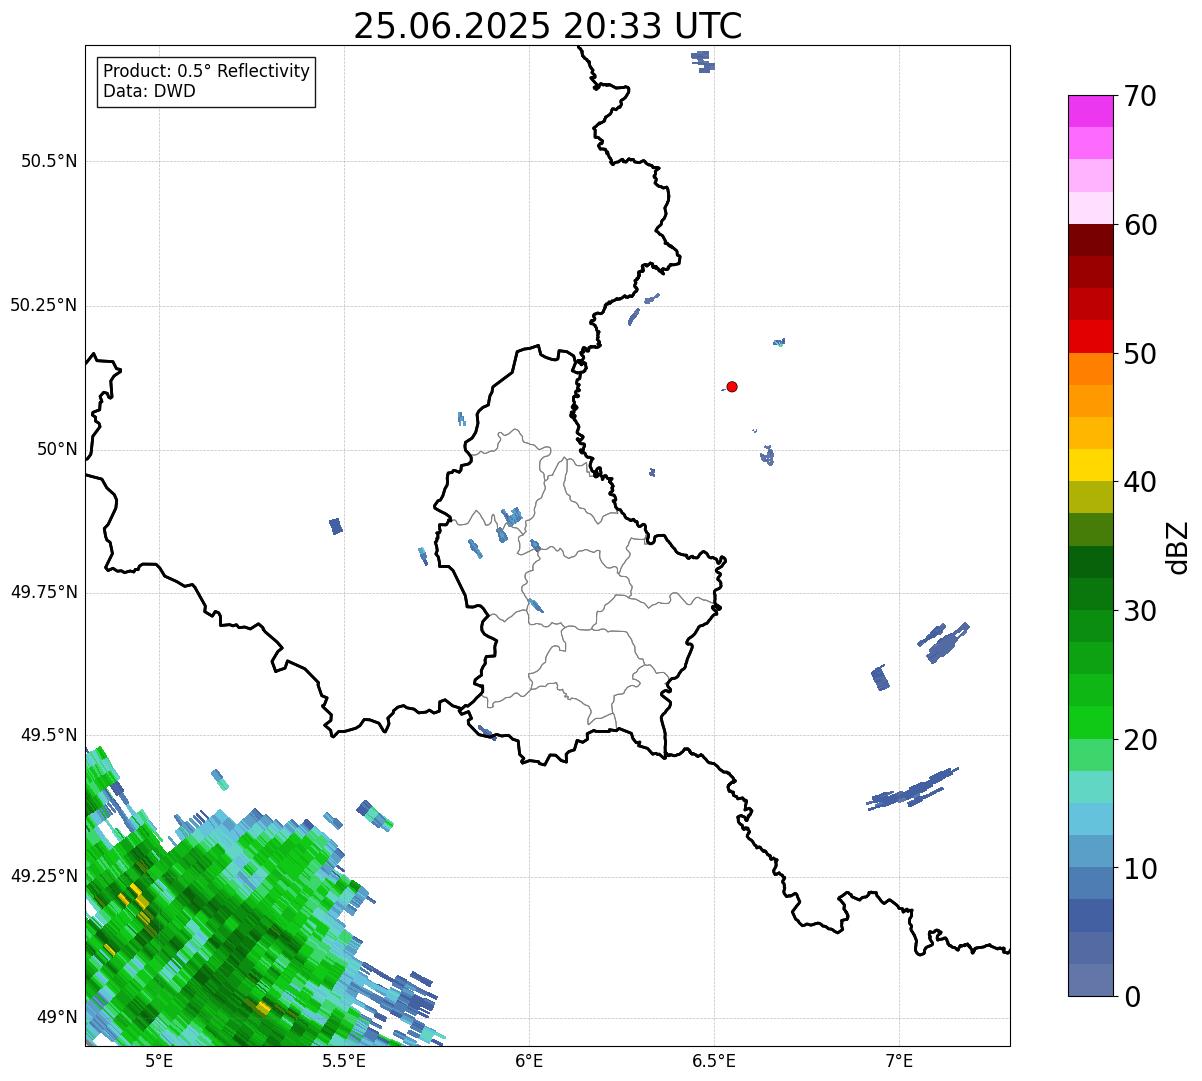Click the 5.5°E longitude label
The image size is (1202, 1081).
(x=344, y=1061)
